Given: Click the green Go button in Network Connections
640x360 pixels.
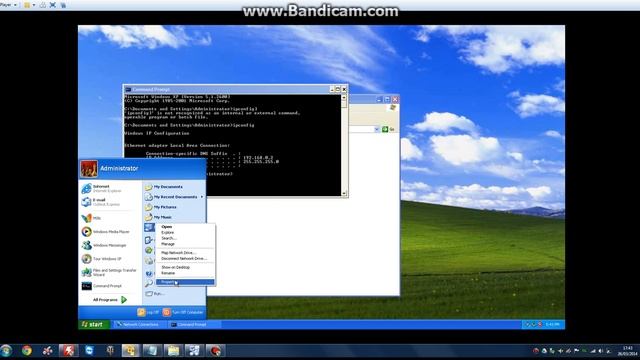Looking at the screenshot, I should click(x=385, y=129).
